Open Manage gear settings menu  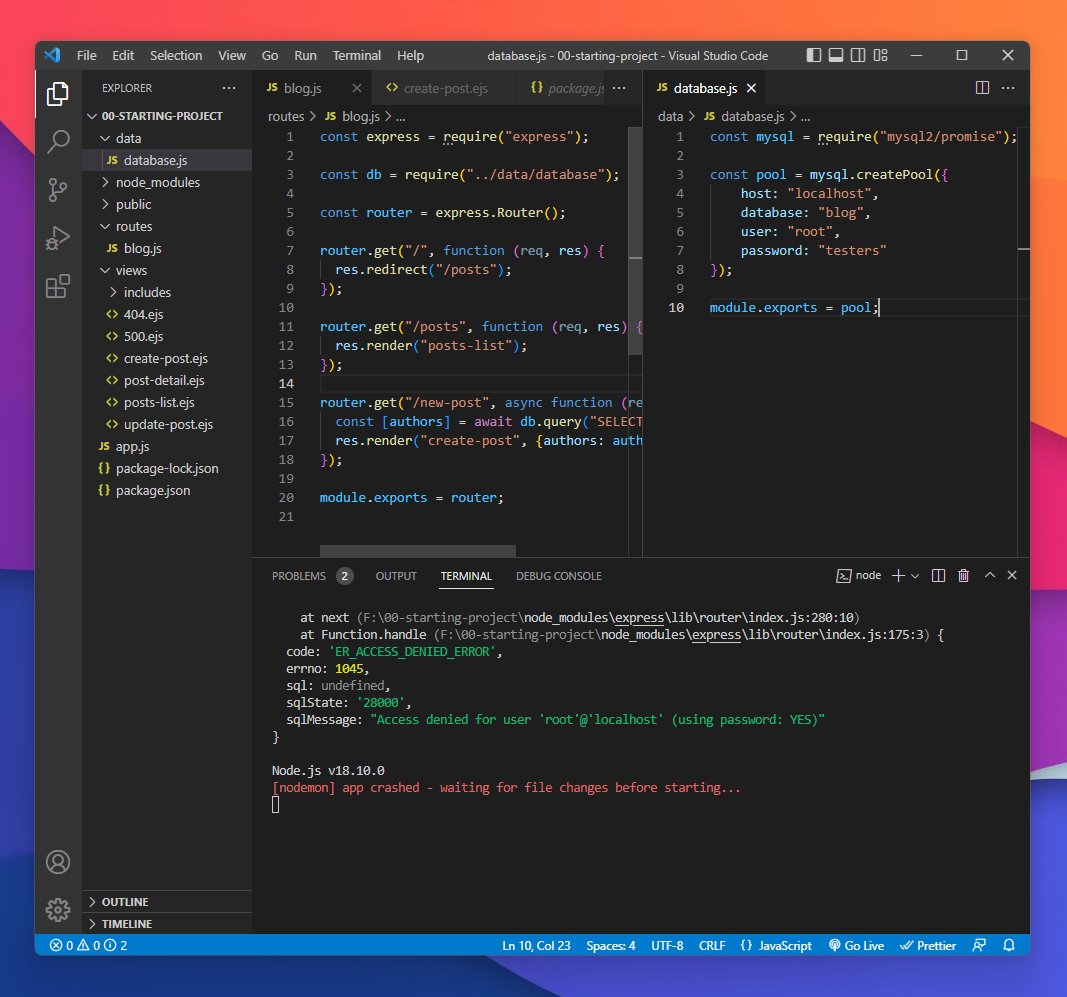(x=58, y=910)
